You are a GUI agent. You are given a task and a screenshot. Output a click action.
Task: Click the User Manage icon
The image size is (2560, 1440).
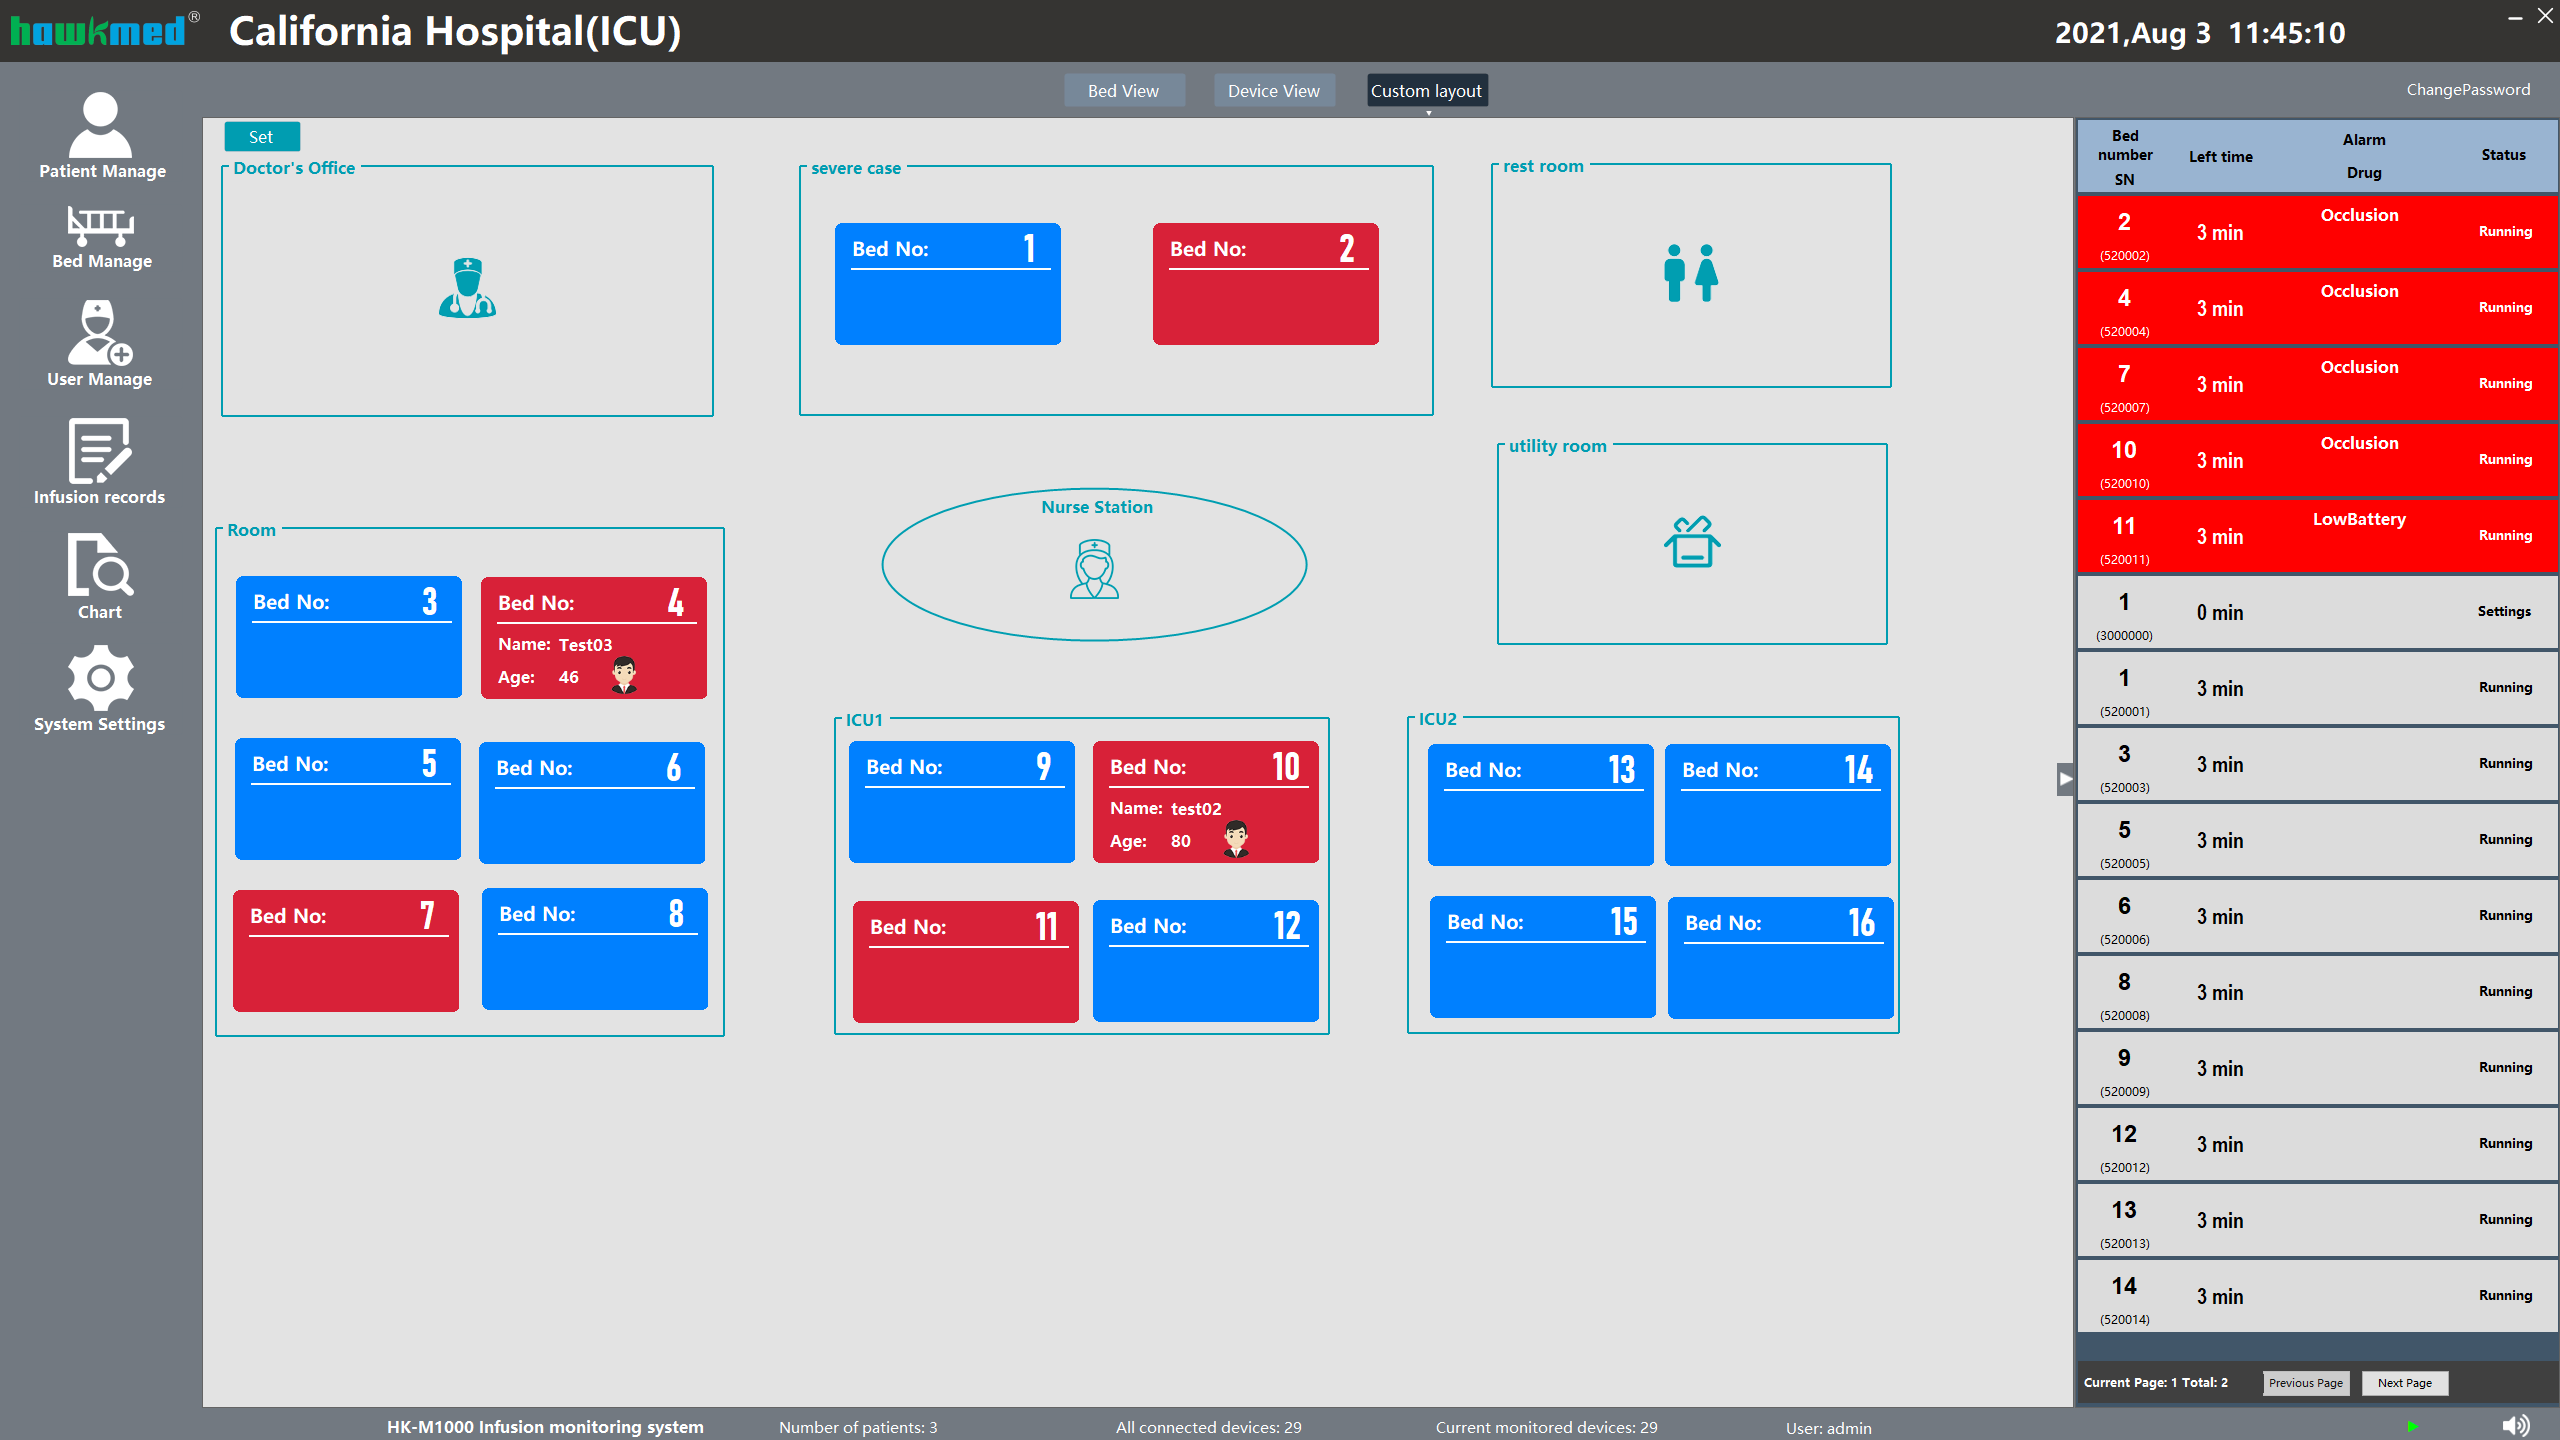point(99,343)
